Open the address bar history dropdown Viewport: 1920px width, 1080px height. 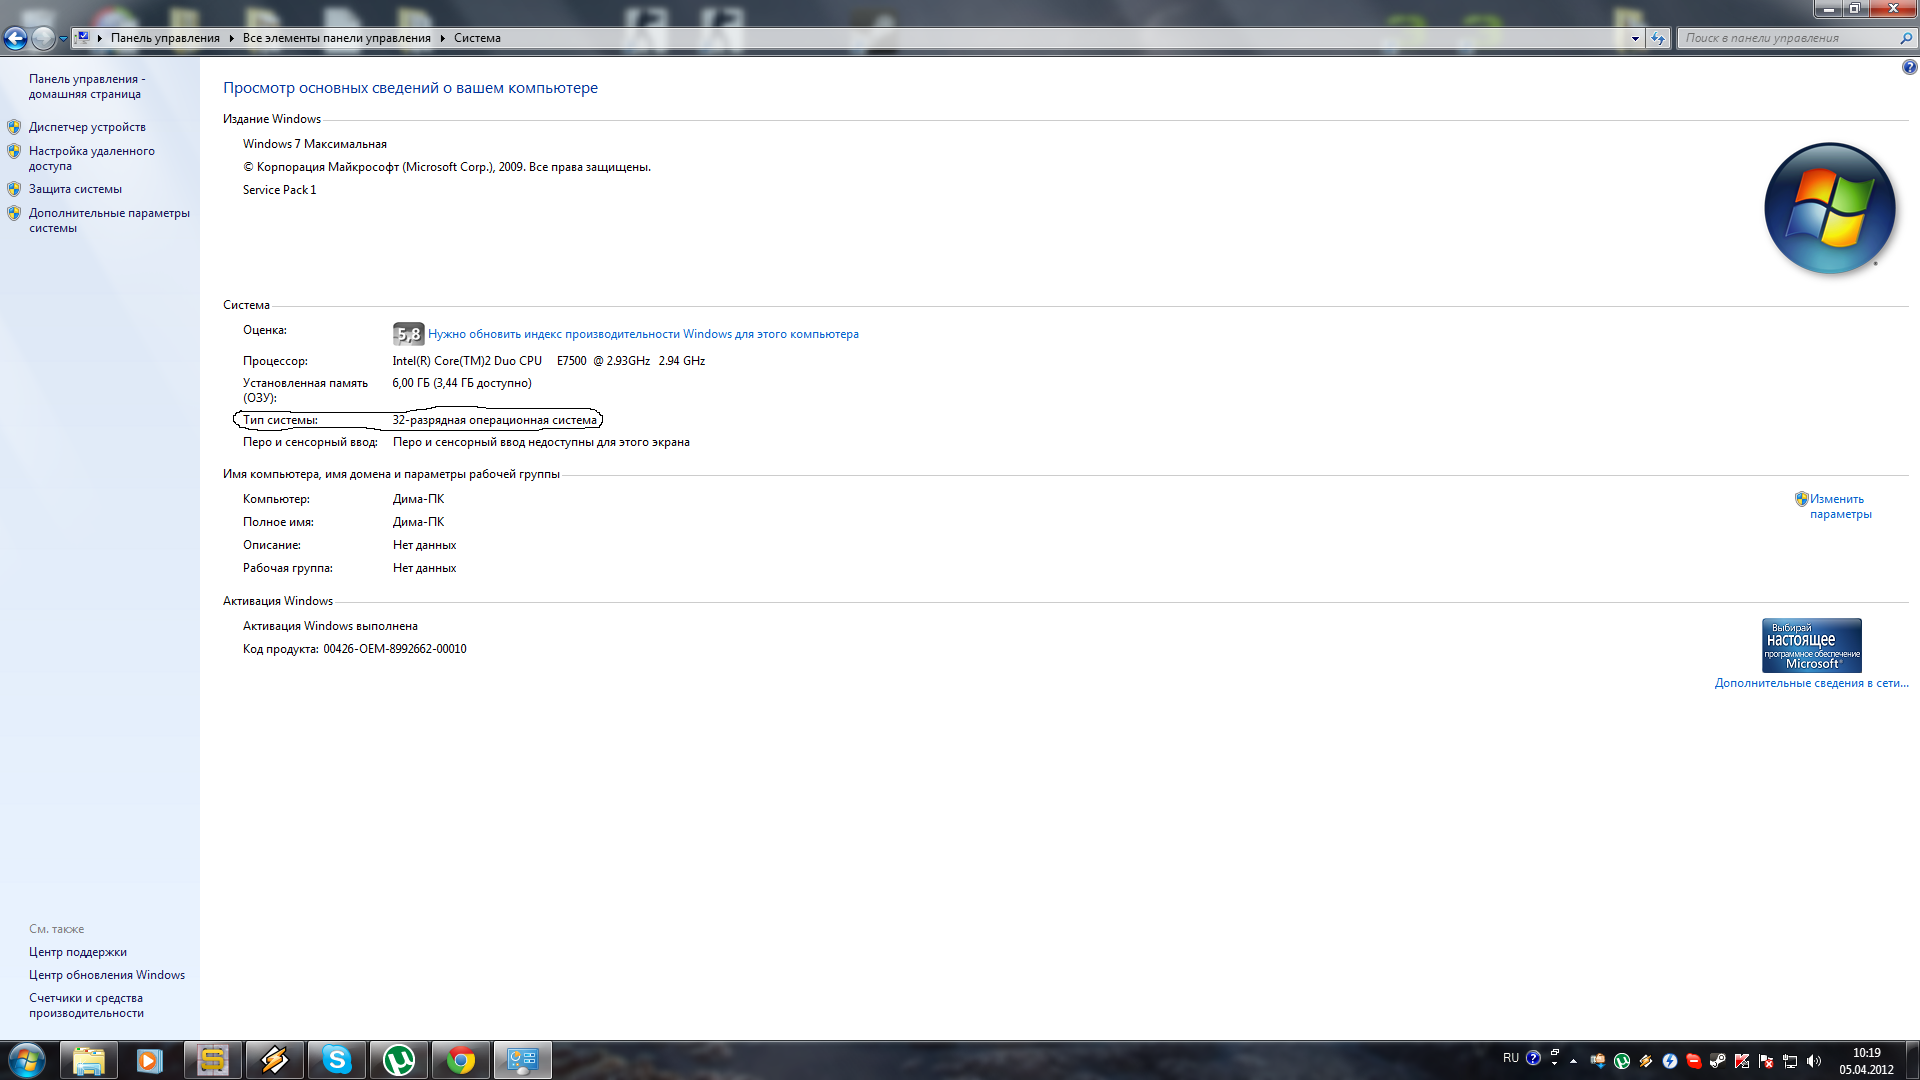click(x=1635, y=38)
